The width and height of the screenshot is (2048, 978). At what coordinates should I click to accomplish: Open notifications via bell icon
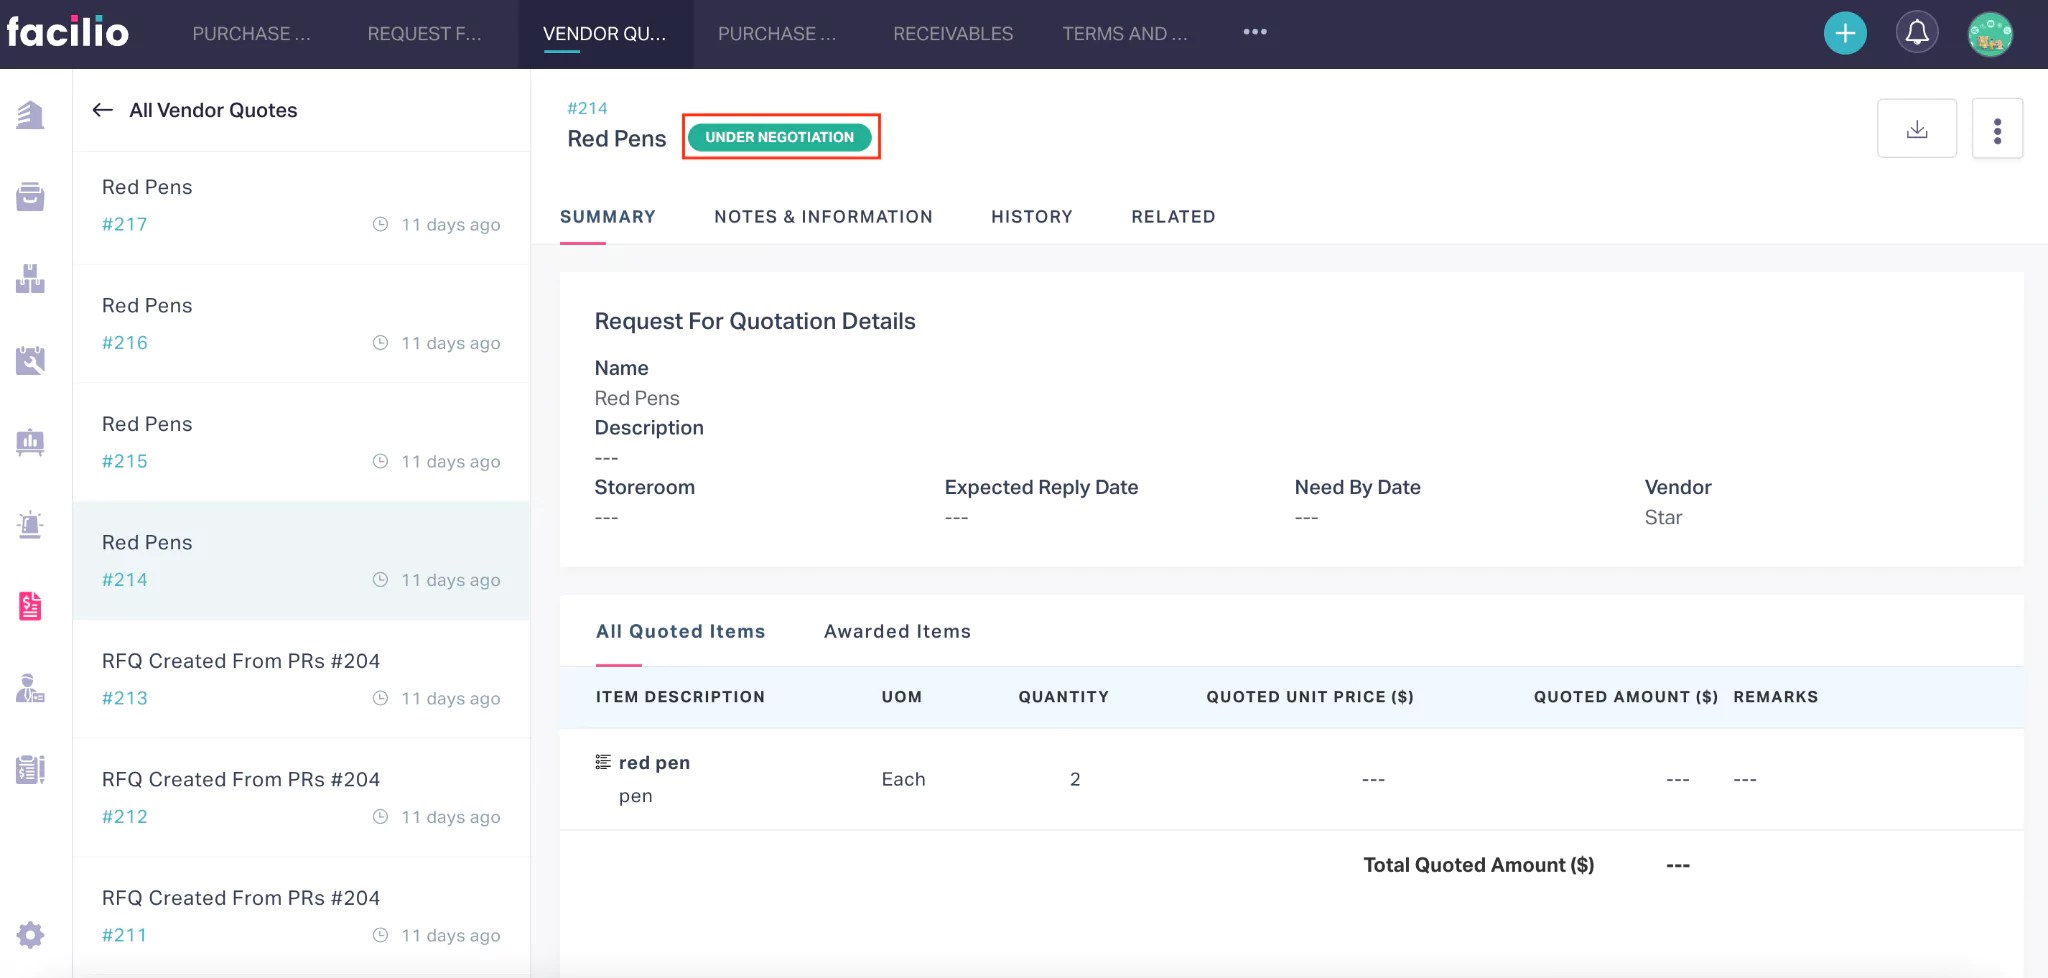1917,32
